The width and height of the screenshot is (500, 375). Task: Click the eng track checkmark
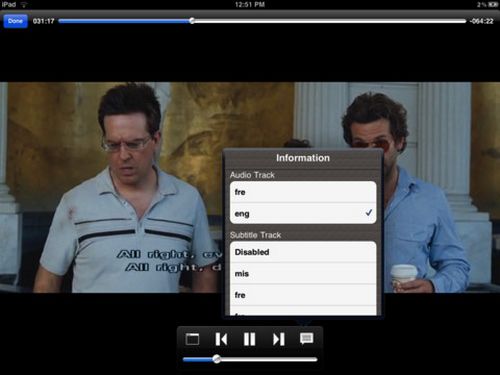[369, 213]
